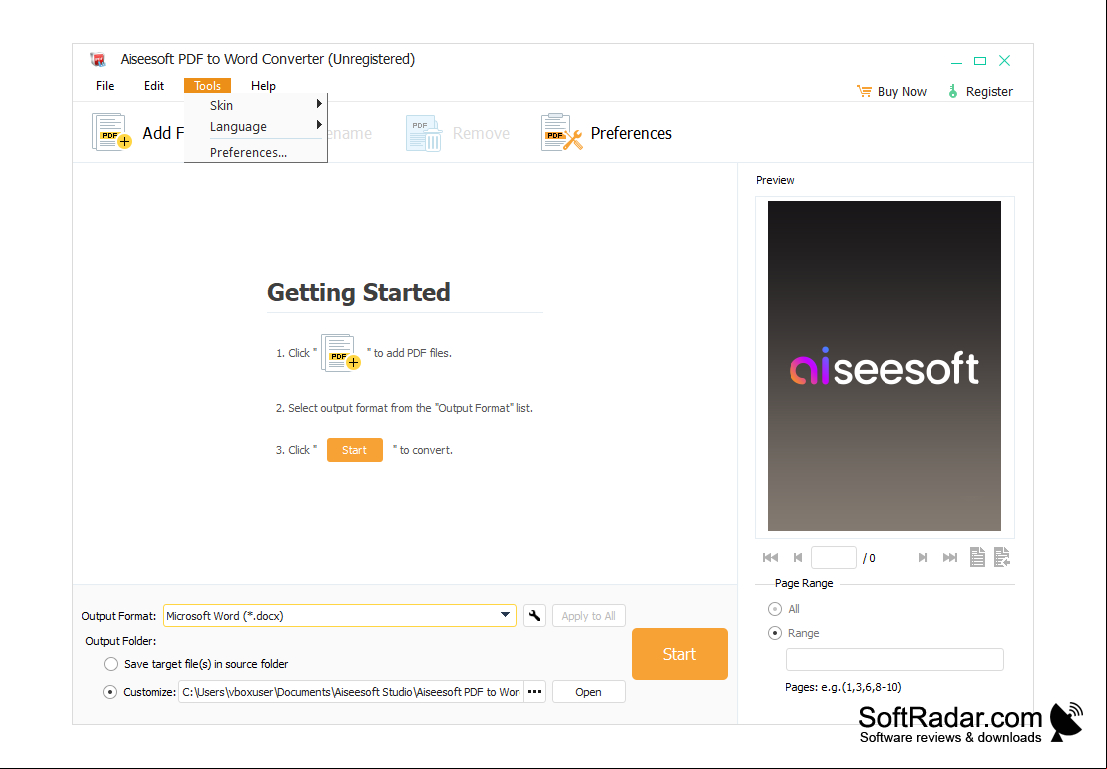Open Preferences via the wrench PDF icon
The height and width of the screenshot is (769, 1107).
(561, 132)
